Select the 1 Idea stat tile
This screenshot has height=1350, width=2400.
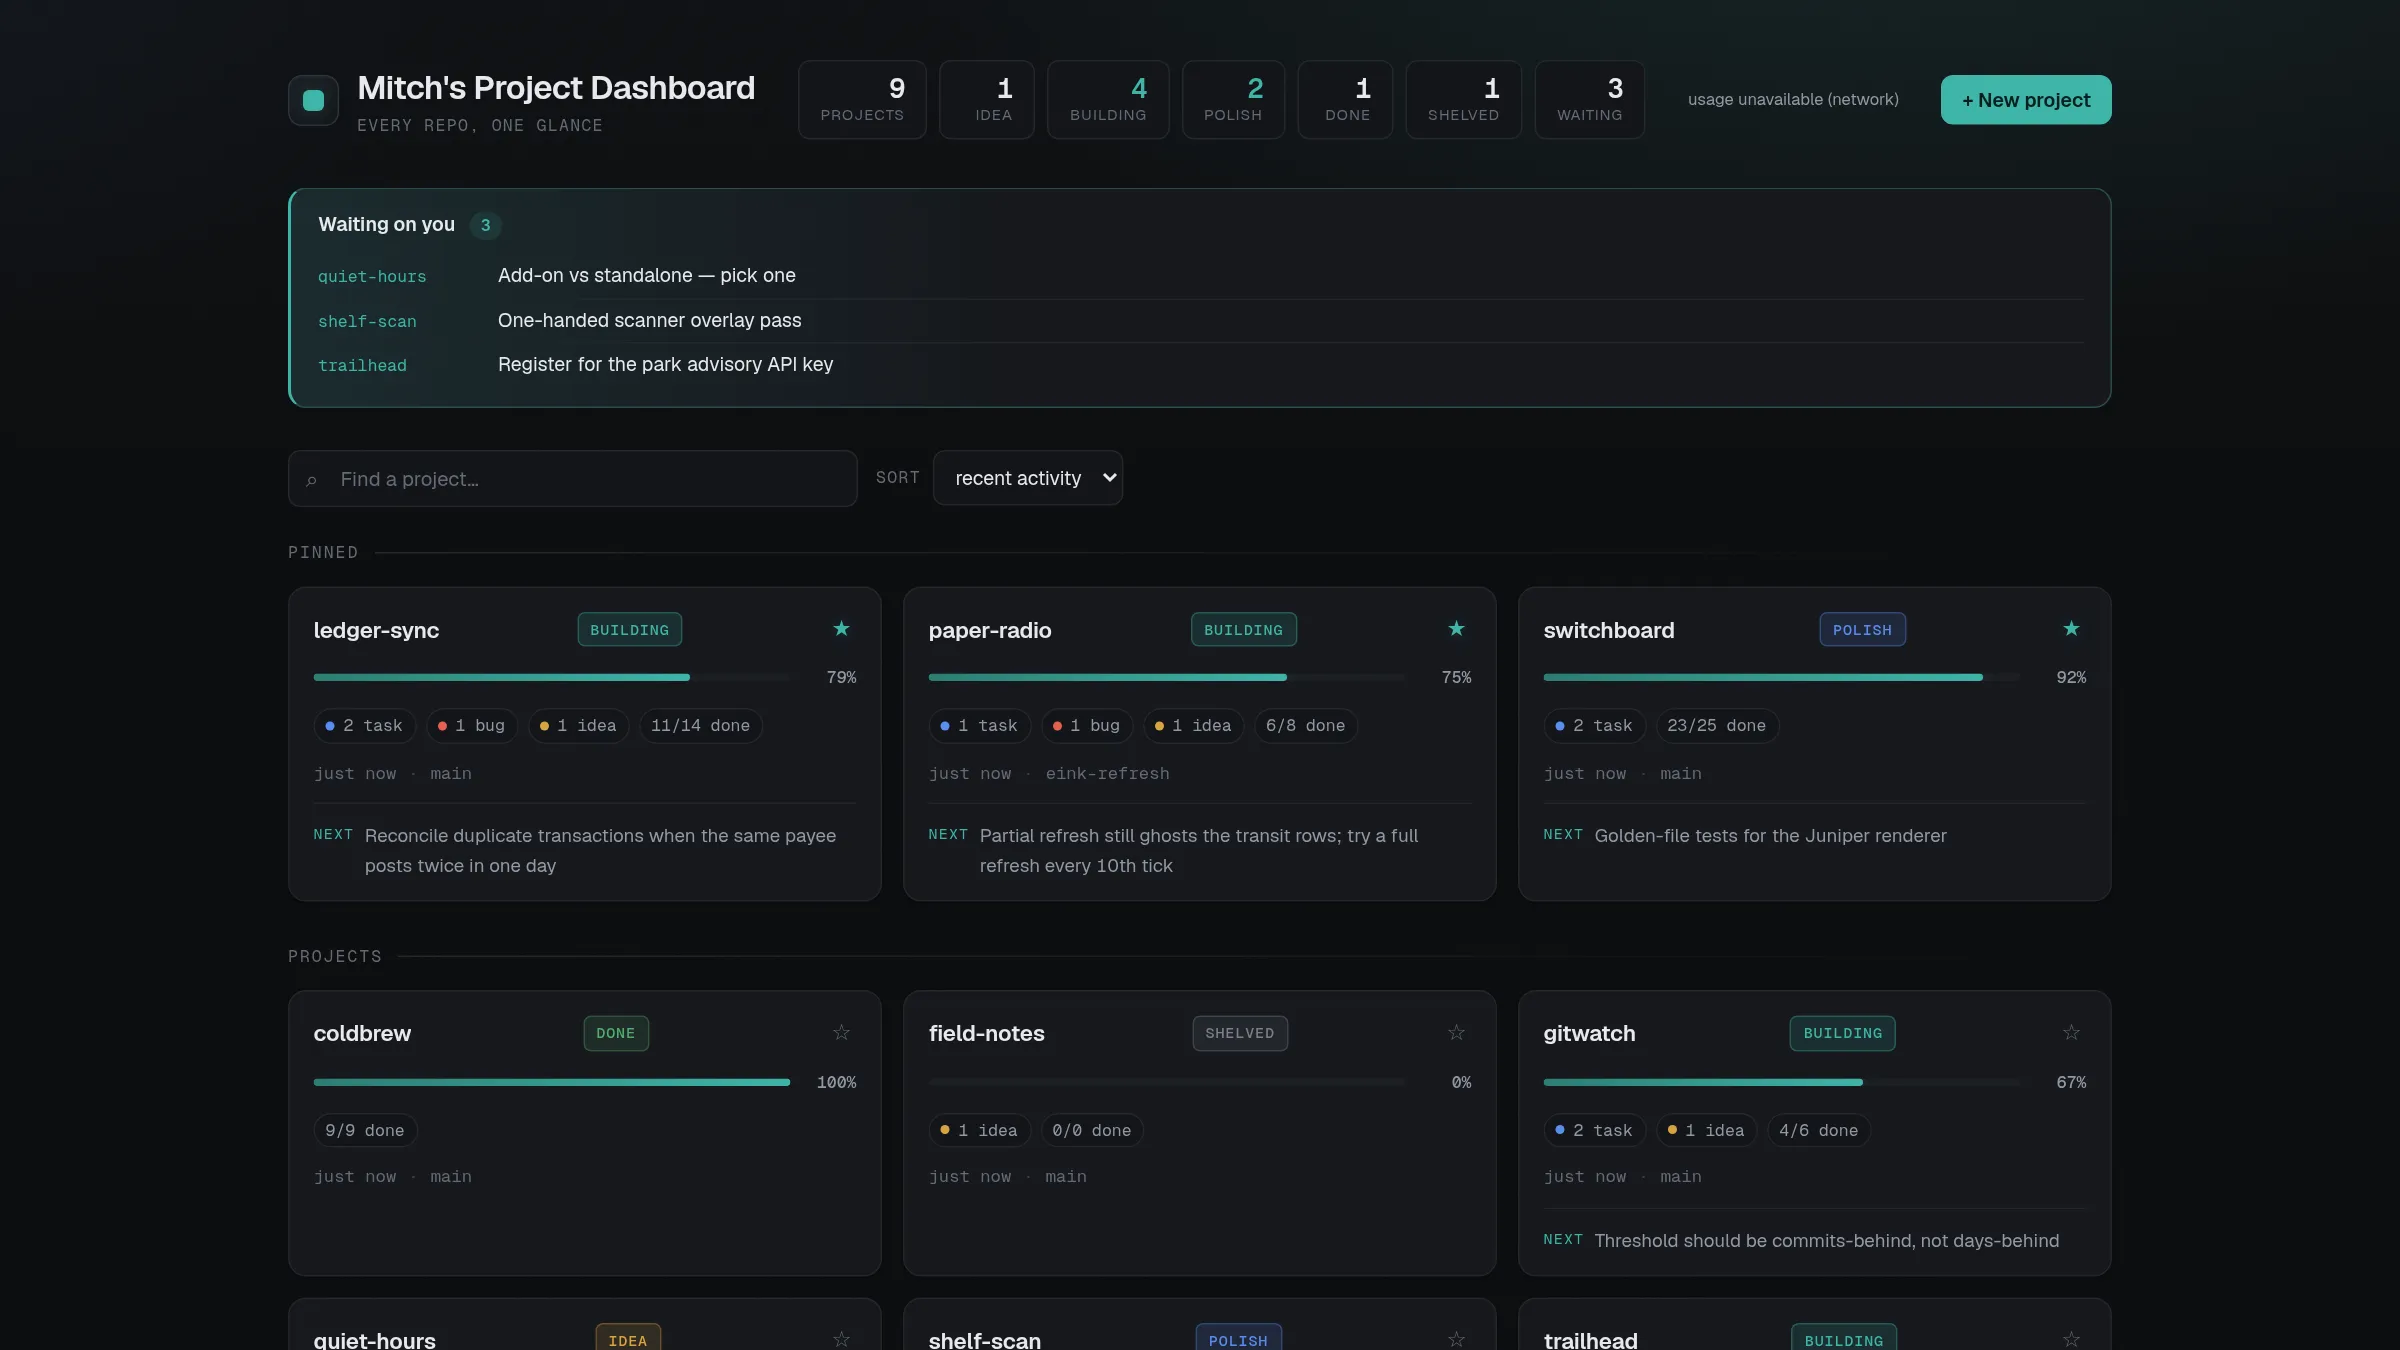coord(987,100)
